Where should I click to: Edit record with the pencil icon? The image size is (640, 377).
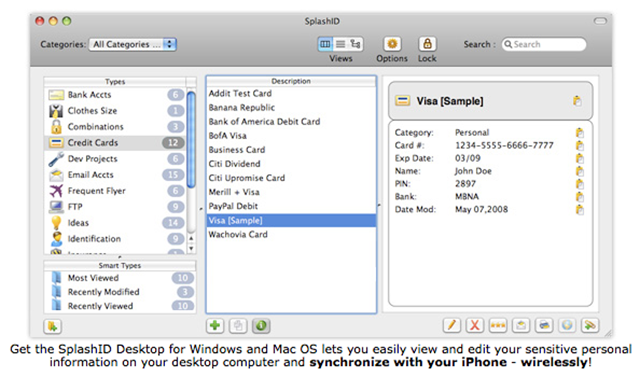click(x=451, y=325)
